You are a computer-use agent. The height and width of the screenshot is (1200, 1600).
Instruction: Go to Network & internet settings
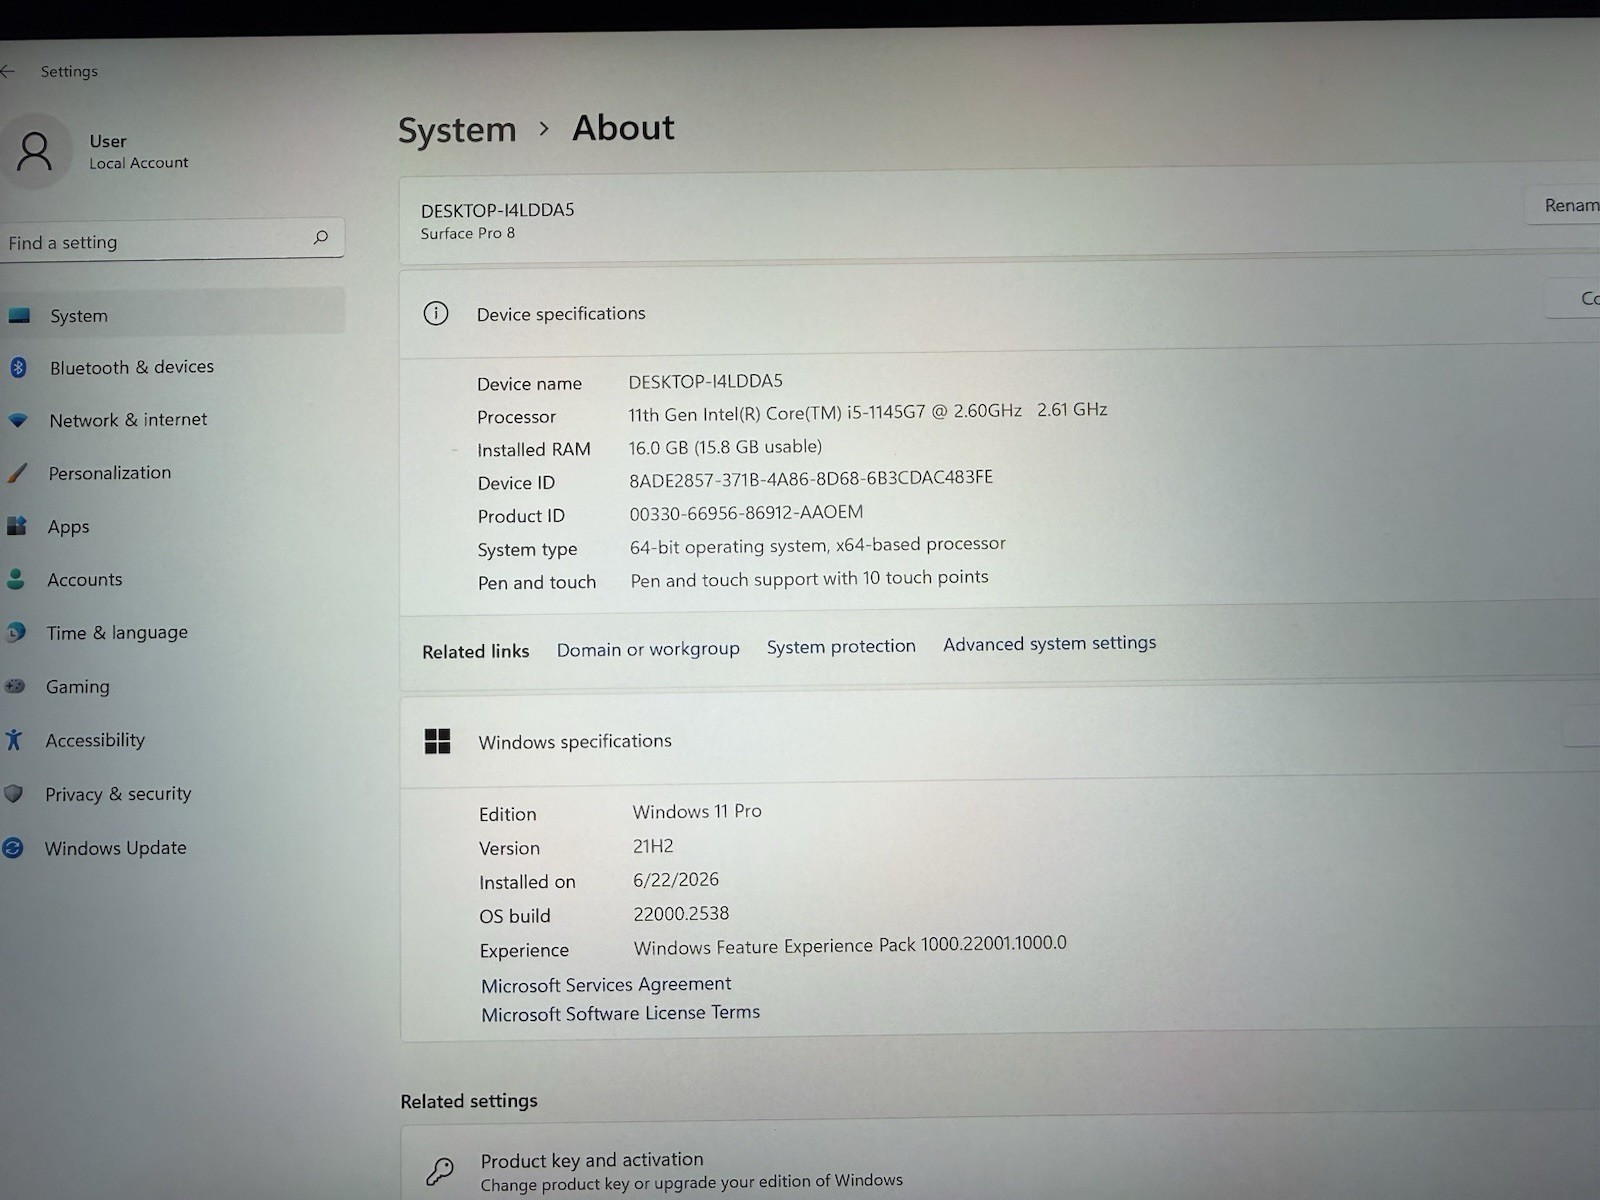point(128,420)
